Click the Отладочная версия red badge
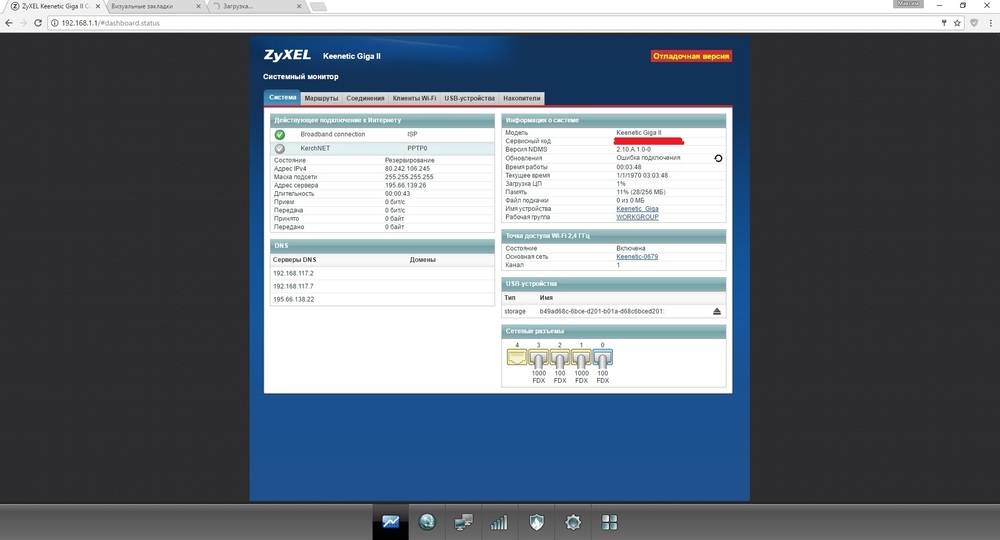This screenshot has height=540, width=1000. click(x=691, y=56)
